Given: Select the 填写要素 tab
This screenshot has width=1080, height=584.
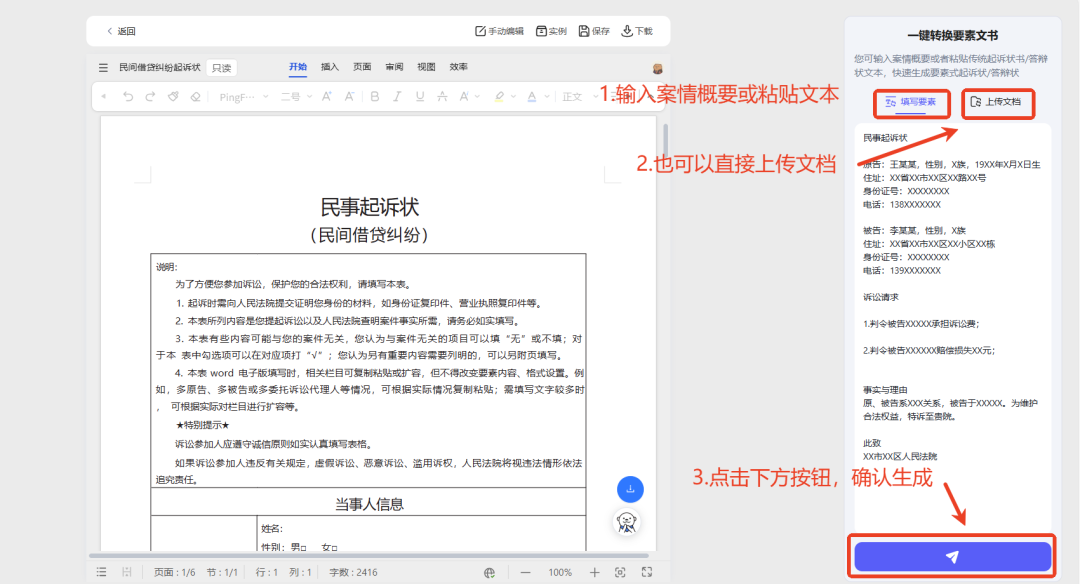Looking at the screenshot, I should (911, 103).
